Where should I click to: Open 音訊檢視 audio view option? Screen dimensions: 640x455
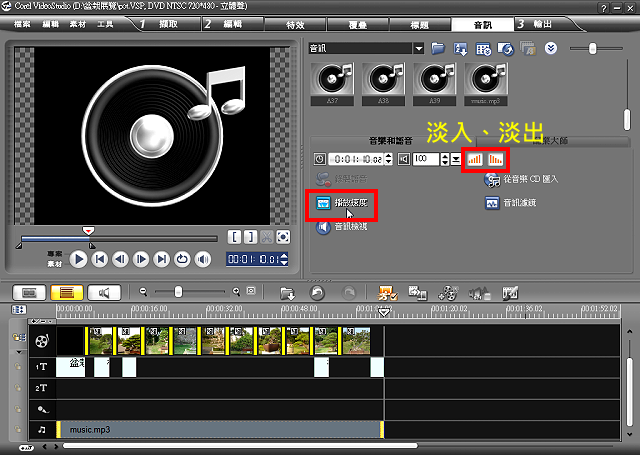(x=342, y=226)
